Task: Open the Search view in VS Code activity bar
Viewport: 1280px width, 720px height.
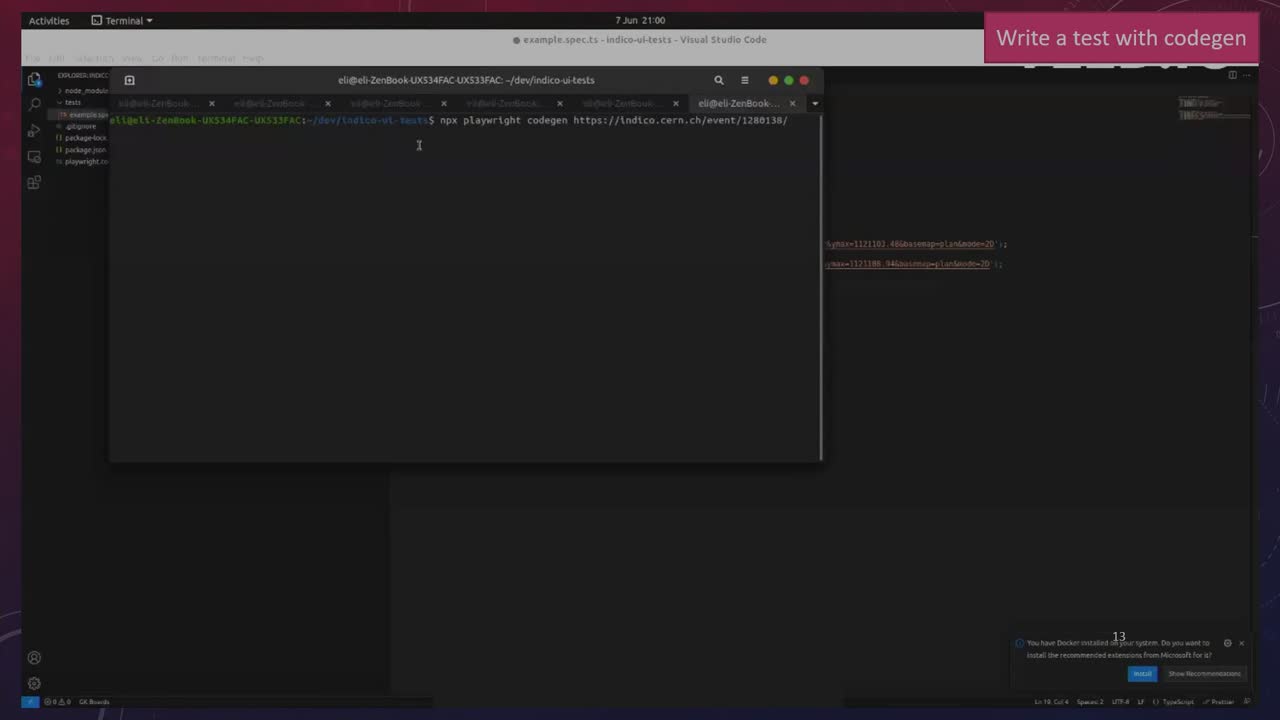Action: tap(34, 105)
